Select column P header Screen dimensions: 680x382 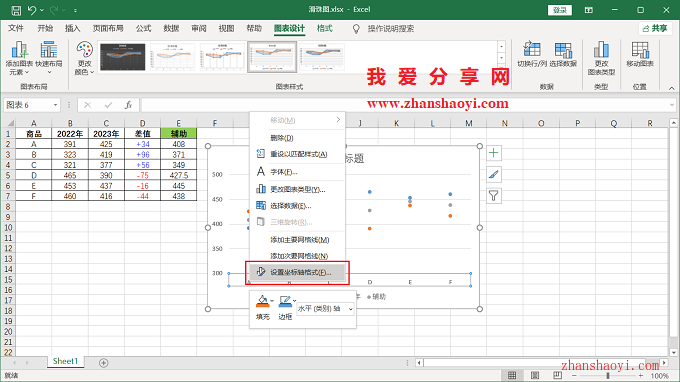pyautogui.click(x=577, y=123)
